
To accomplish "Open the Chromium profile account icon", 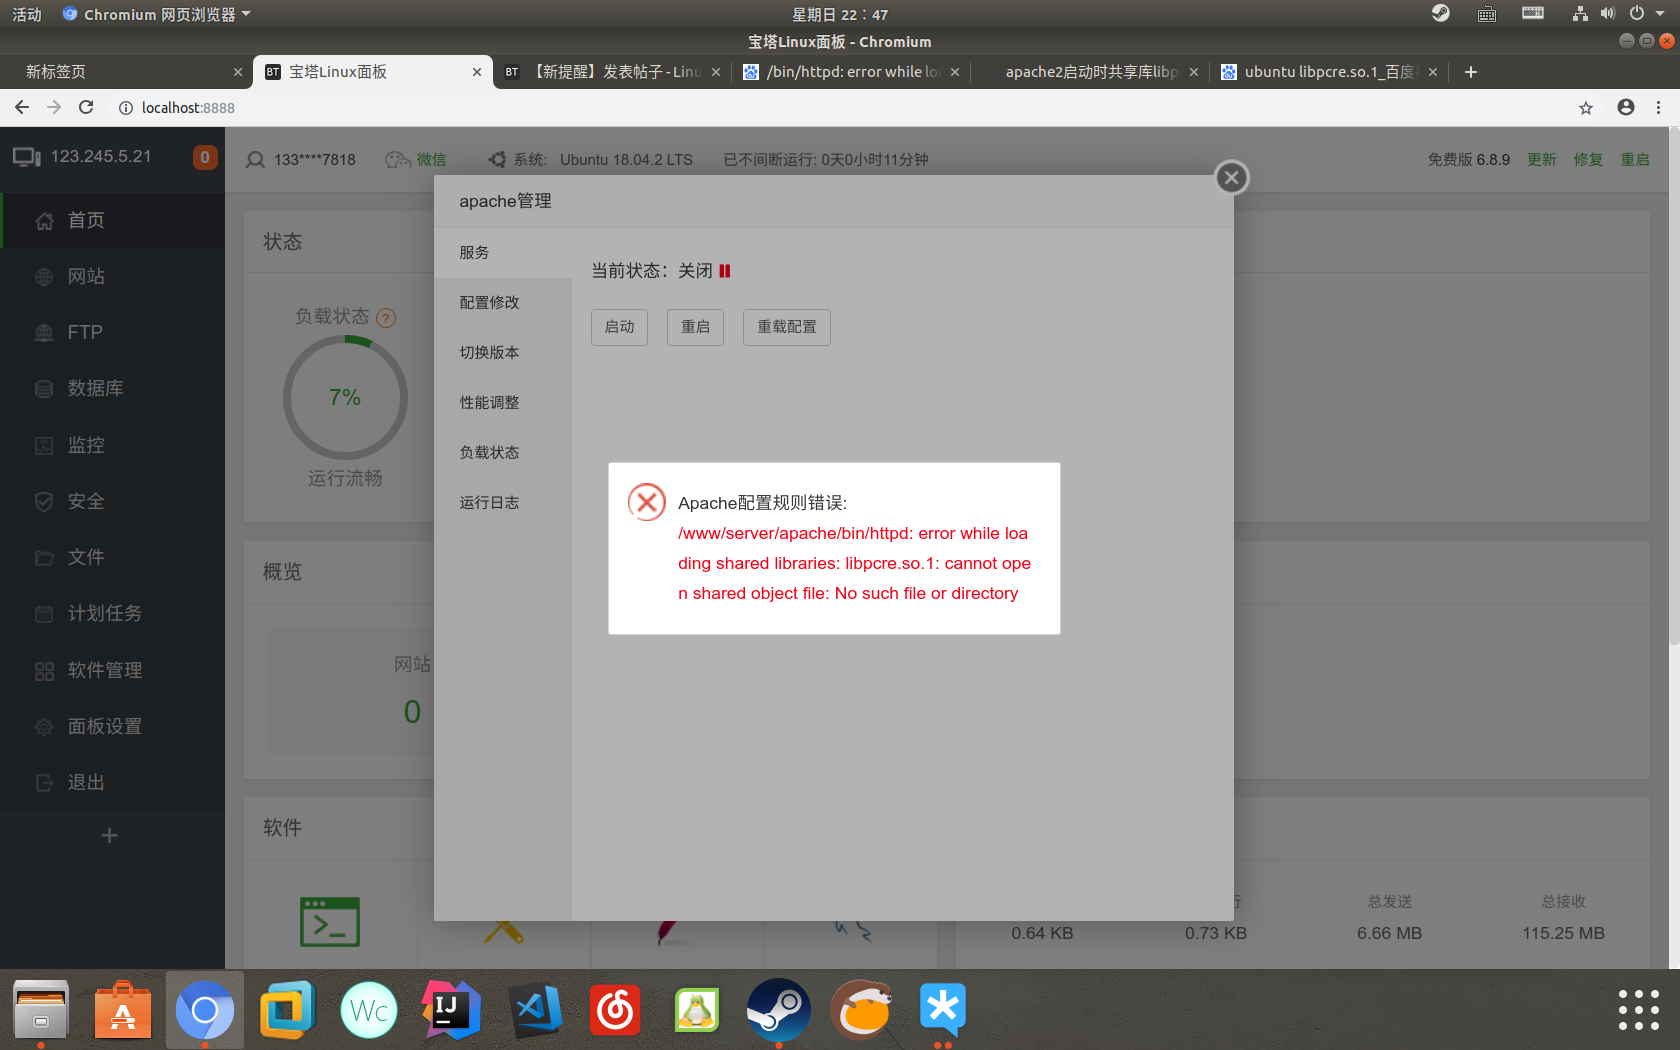I will coord(1626,107).
